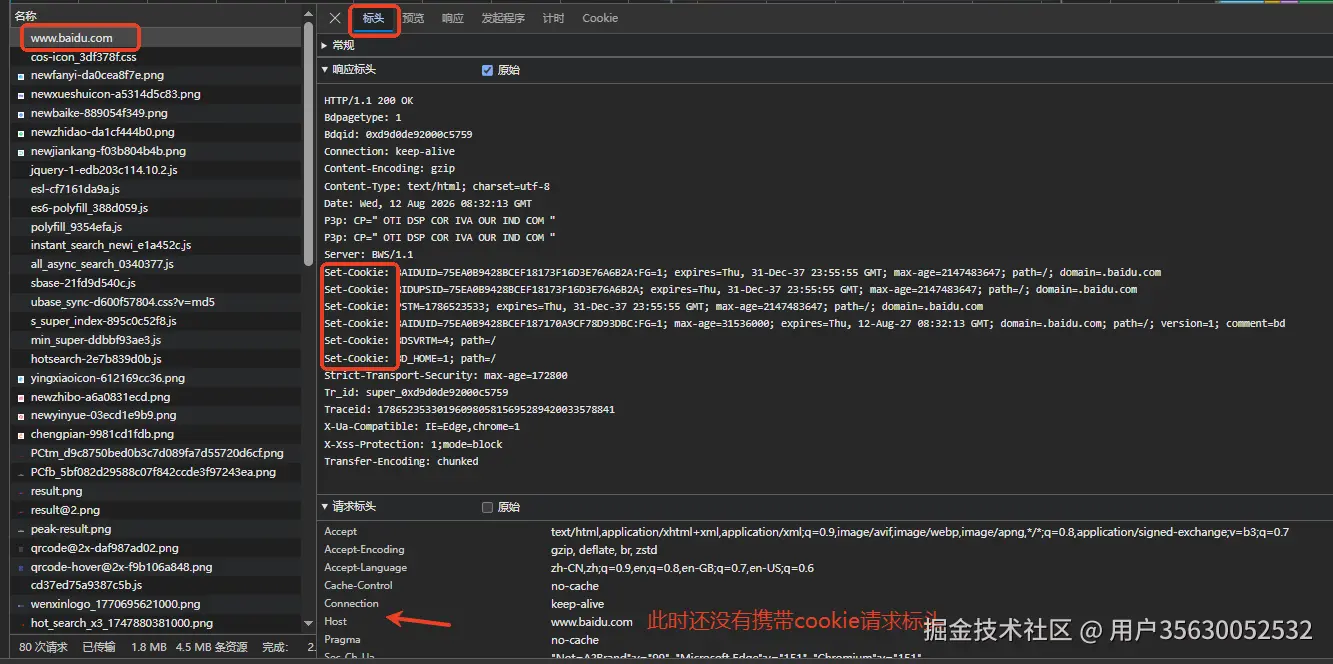
Task: Check the 原始 checkbox for request headers
Action: pyautogui.click(x=487, y=507)
